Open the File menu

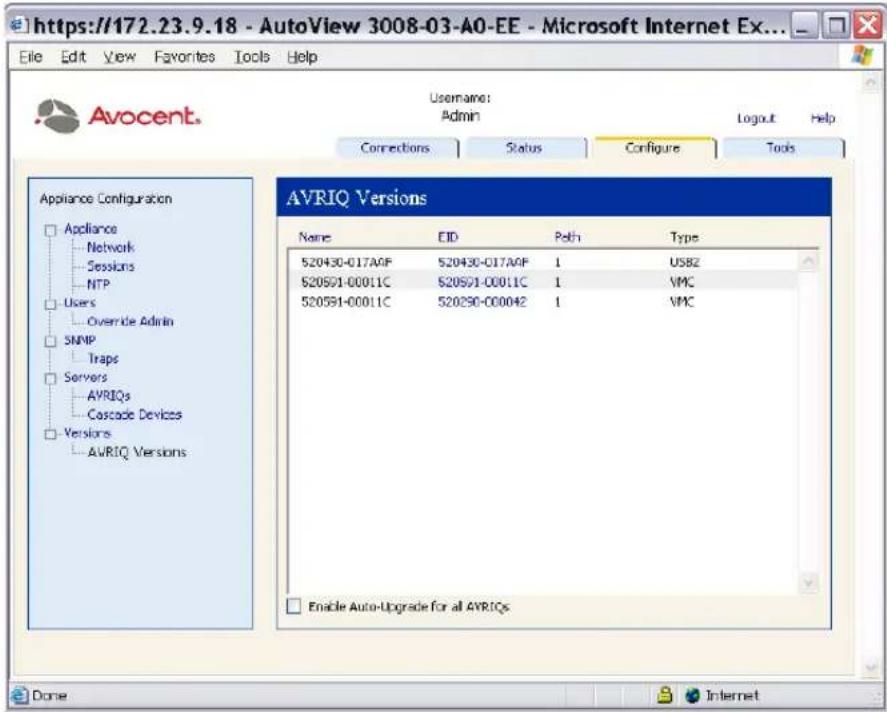pyautogui.click(x=31, y=57)
